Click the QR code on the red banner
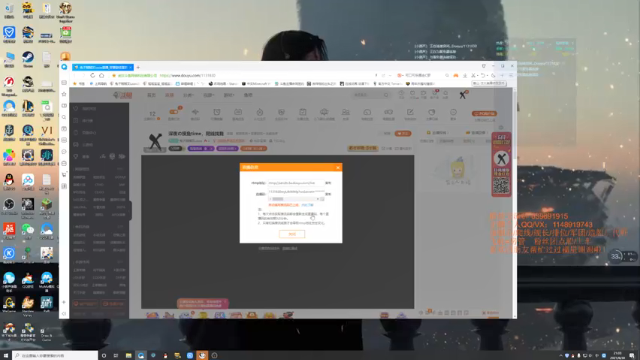 501,187
